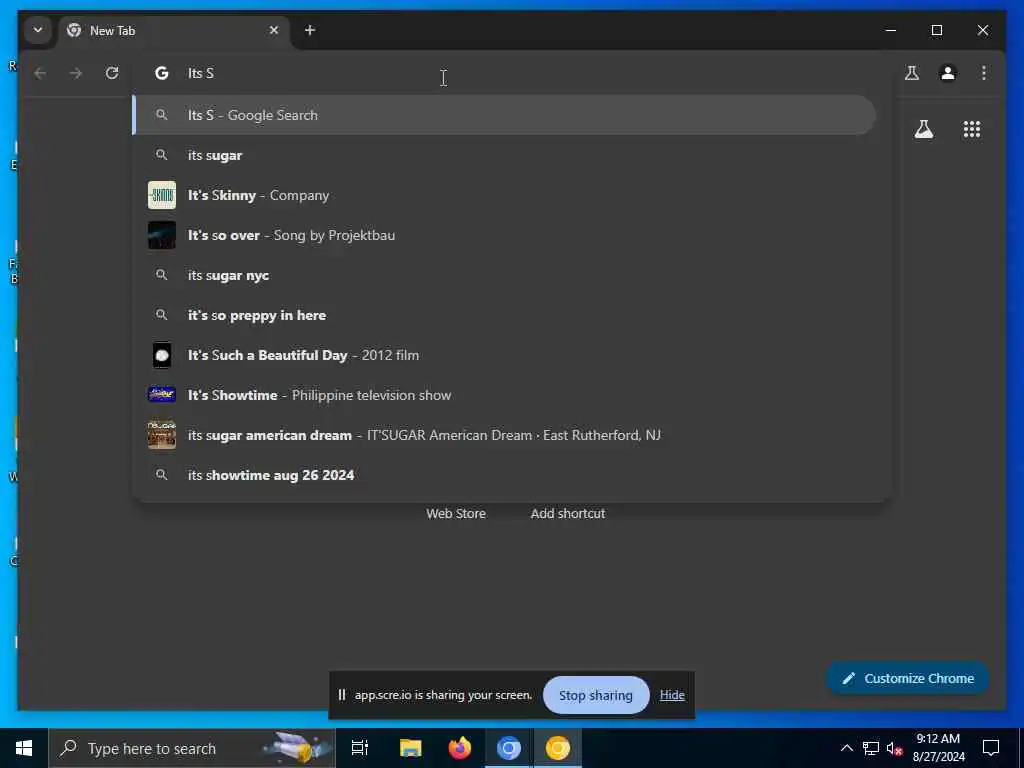Click the Google G icon in omnibox
The width and height of the screenshot is (1024, 768).
point(161,73)
